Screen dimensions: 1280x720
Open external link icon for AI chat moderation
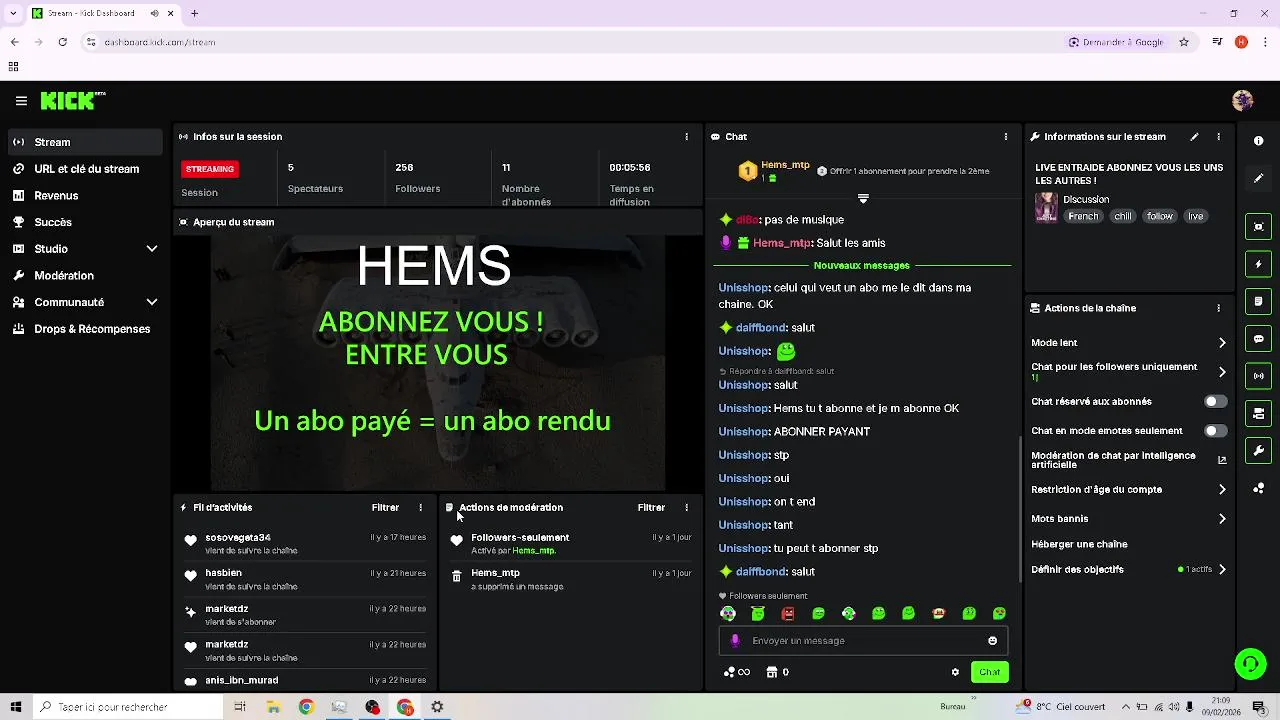pos(1222,460)
